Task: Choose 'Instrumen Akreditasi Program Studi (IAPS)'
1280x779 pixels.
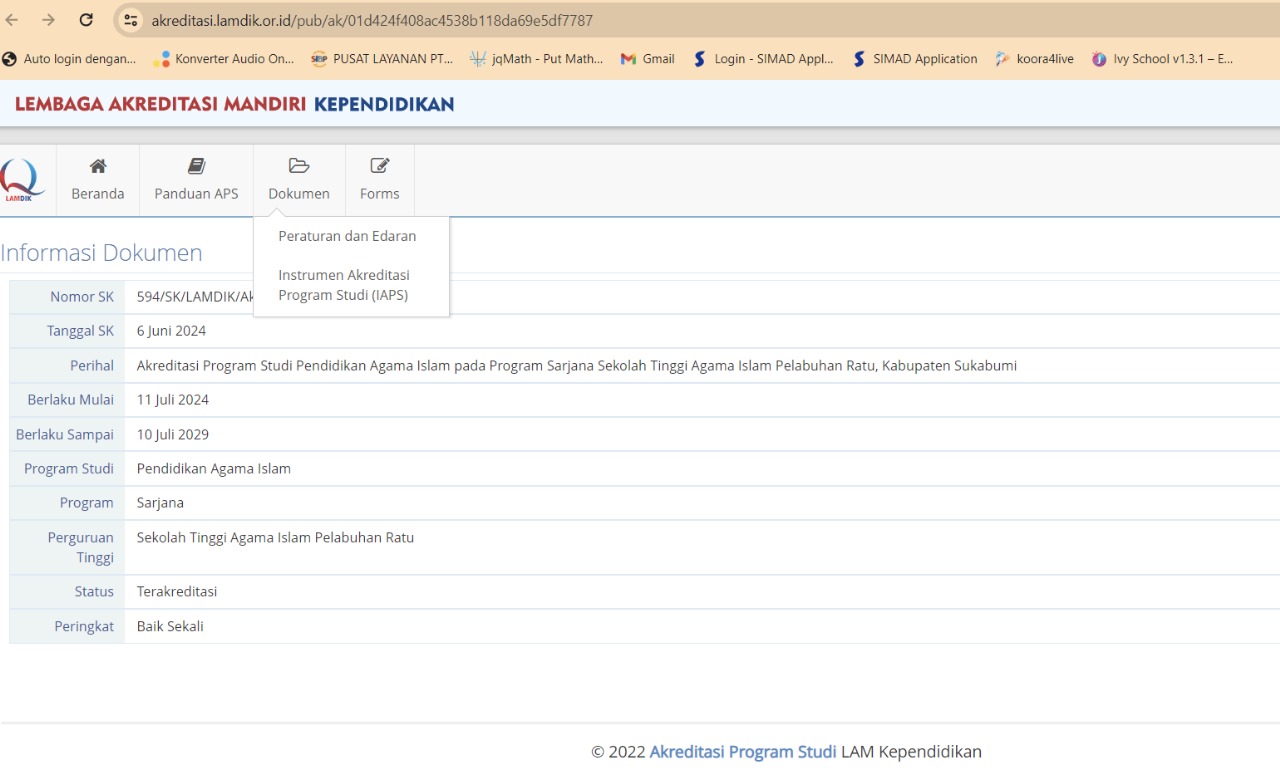Action: (x=344, y=285)
